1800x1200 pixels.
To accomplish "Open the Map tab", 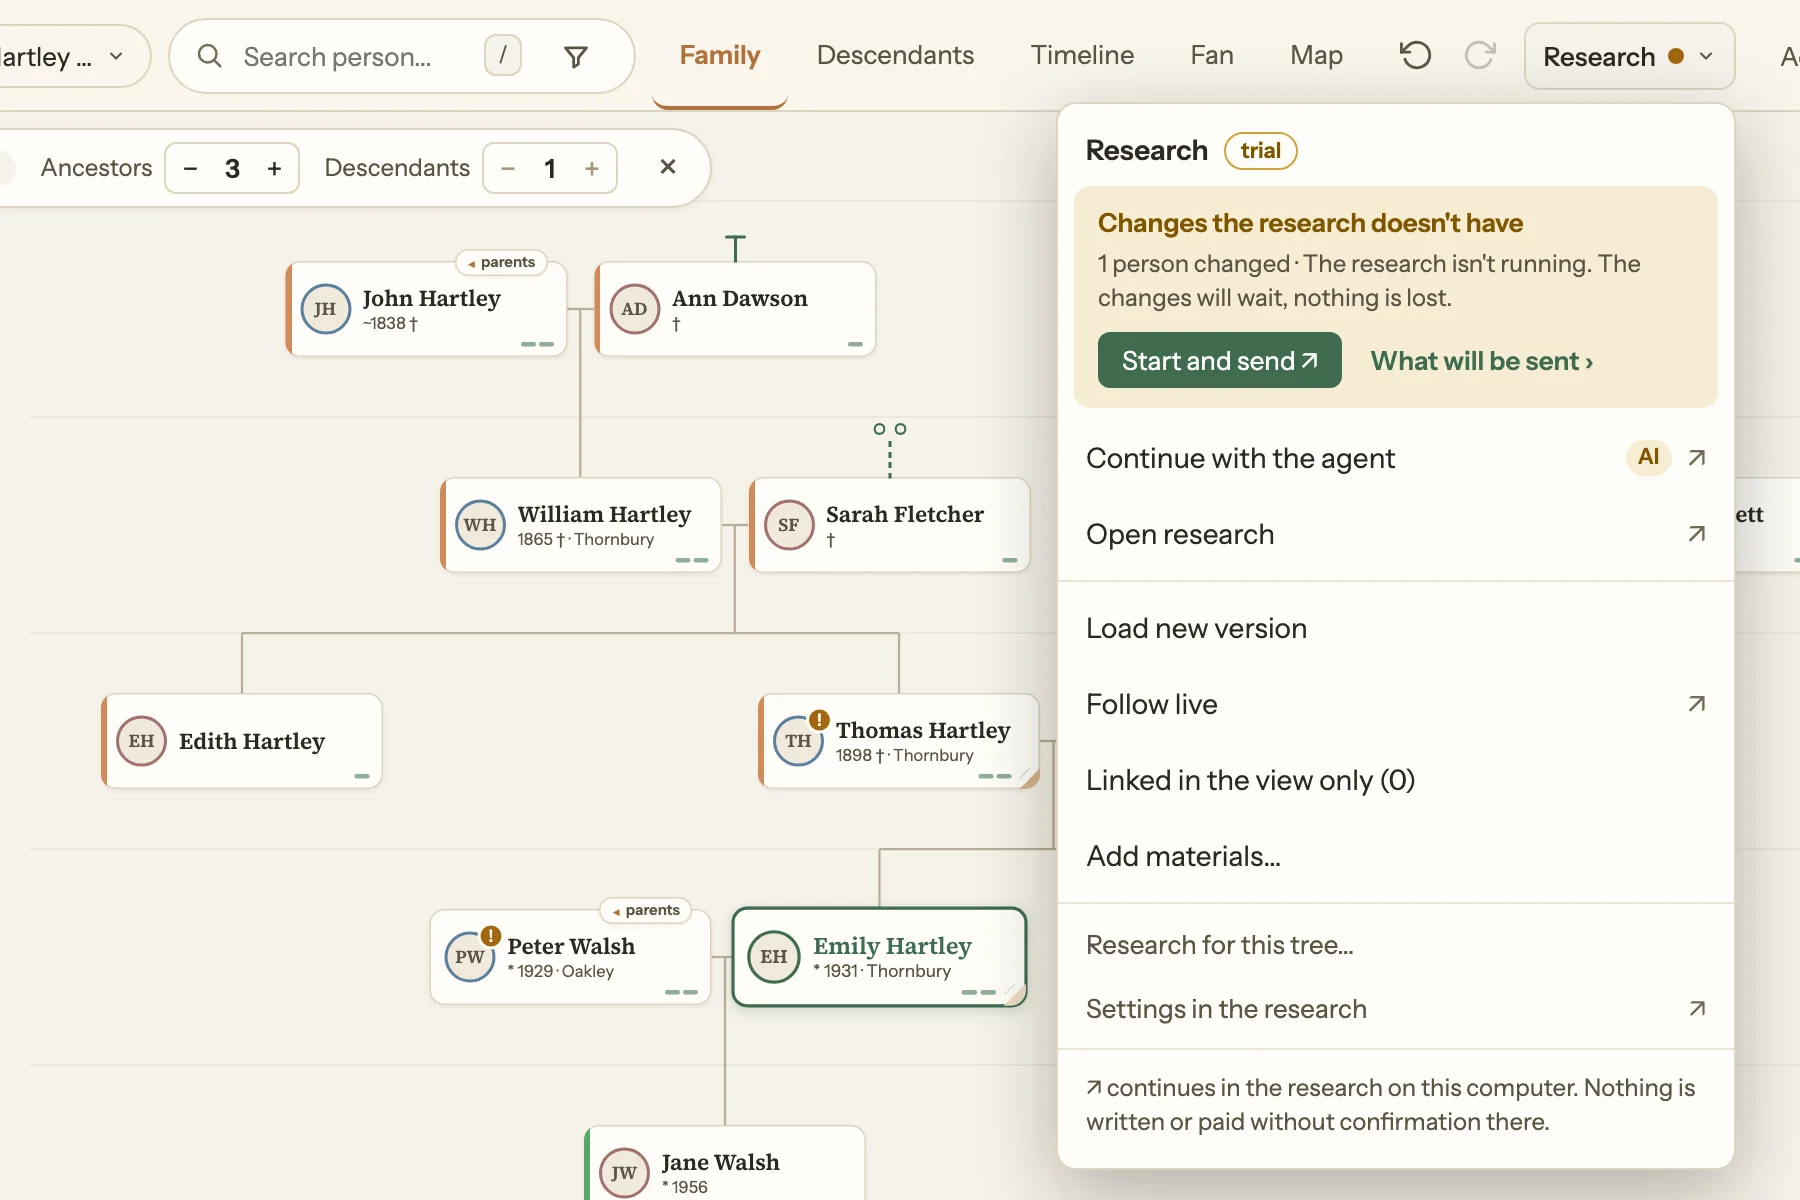I will pos(1316,55).
